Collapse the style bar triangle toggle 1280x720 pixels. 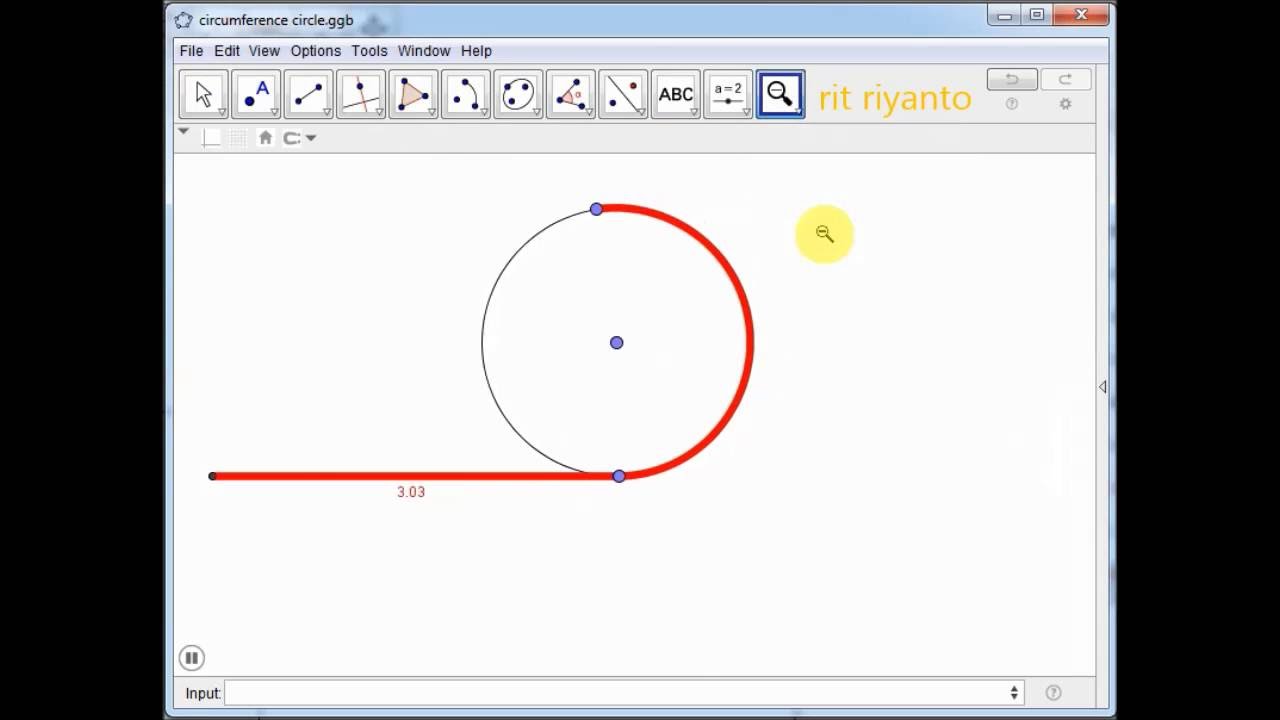tap(183, 131)
